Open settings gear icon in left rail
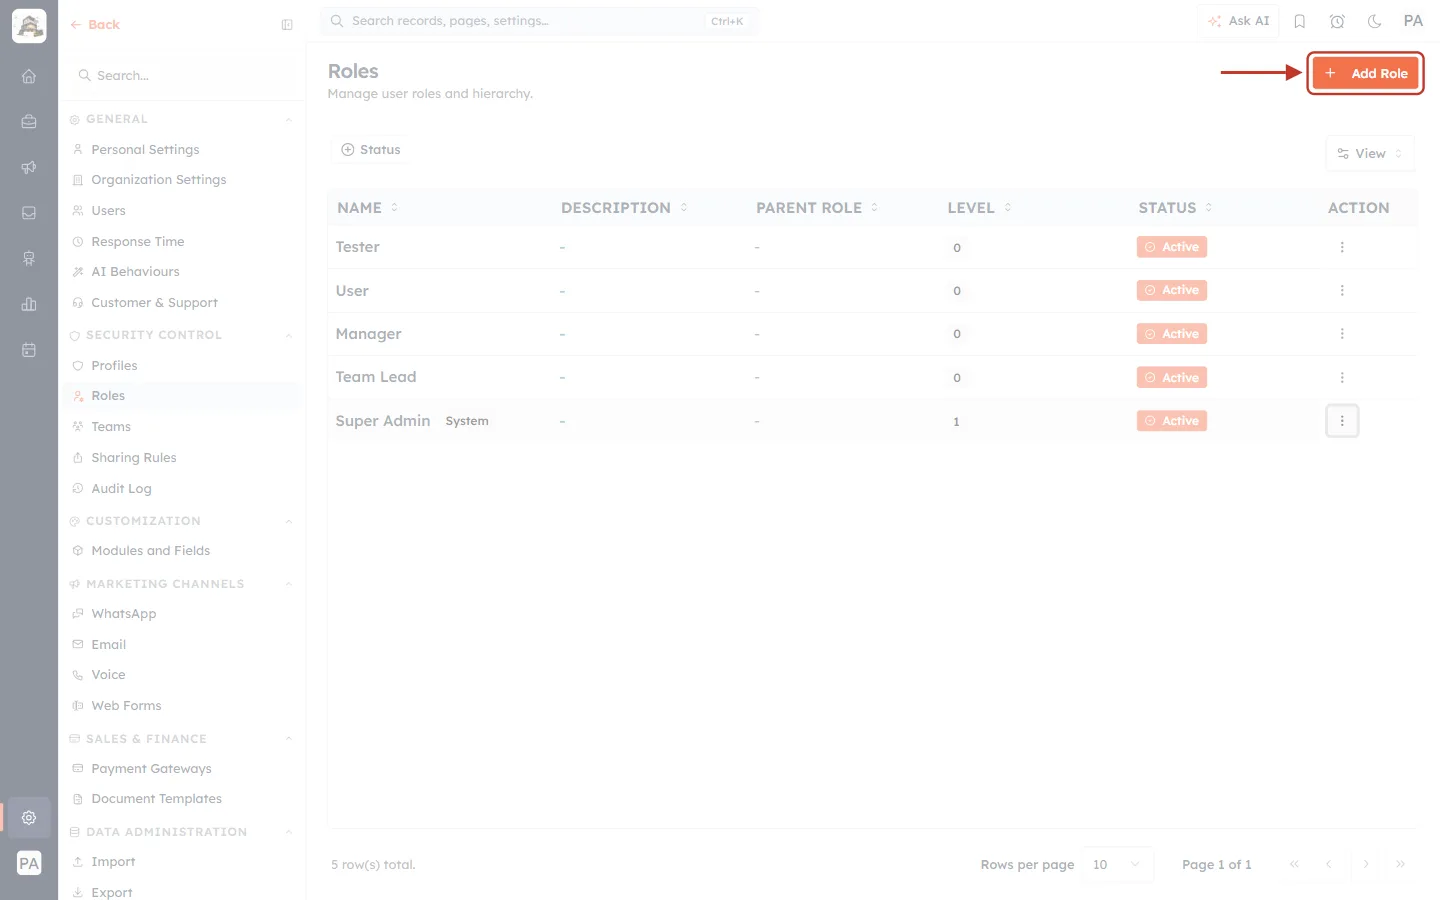 (x=29, y=817)
